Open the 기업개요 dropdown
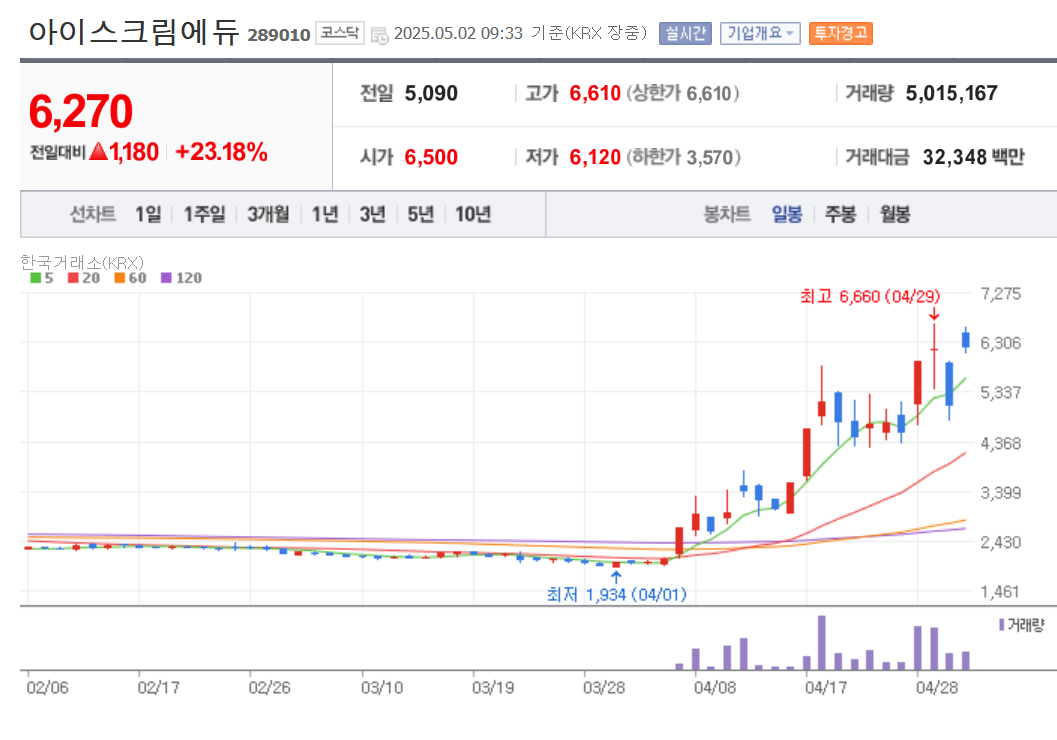The height and width of the screenshot is (740, 1057). (x=760, y=33)
